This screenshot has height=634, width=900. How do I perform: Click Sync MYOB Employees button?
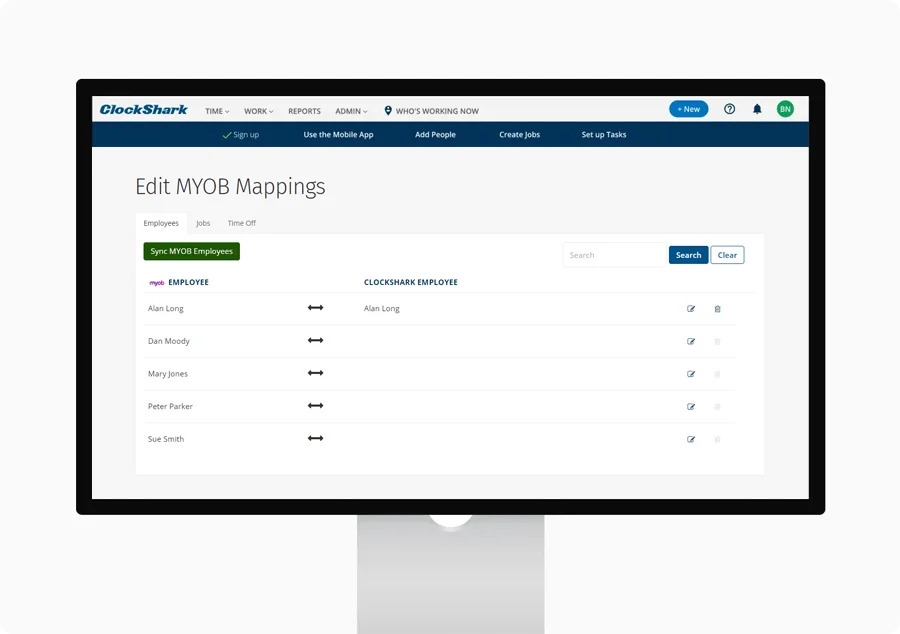coord(192,251)
